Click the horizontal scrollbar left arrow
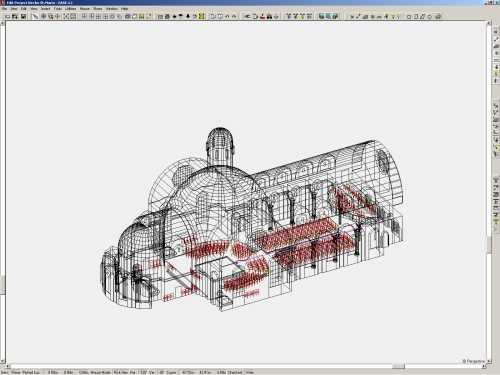This screenshot has height=375, width=500. (9, 366)
